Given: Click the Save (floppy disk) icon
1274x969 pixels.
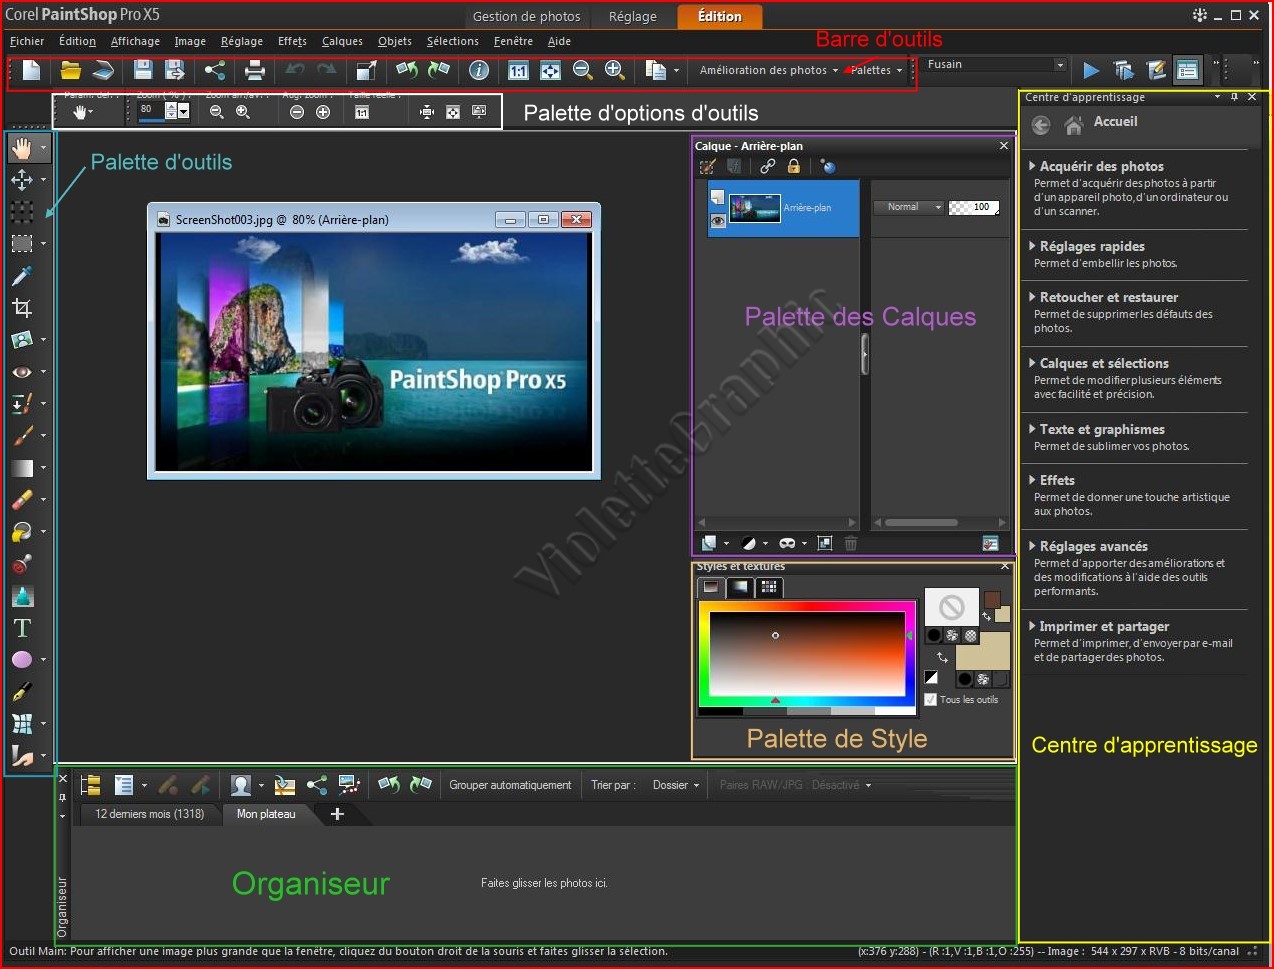Looking at the screenshot, I should pos(143,70).
